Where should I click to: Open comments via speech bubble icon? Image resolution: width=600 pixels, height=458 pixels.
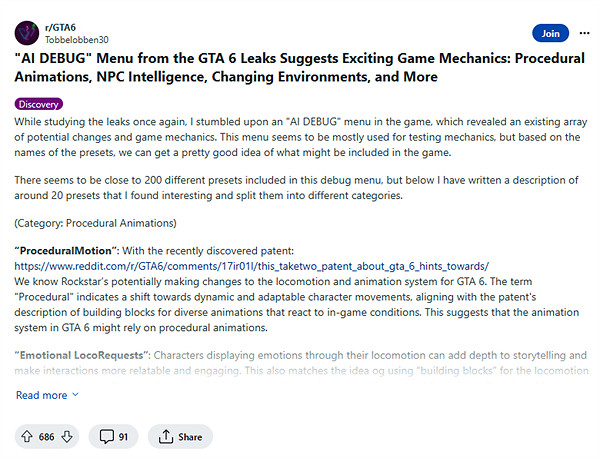coord(104,436)
